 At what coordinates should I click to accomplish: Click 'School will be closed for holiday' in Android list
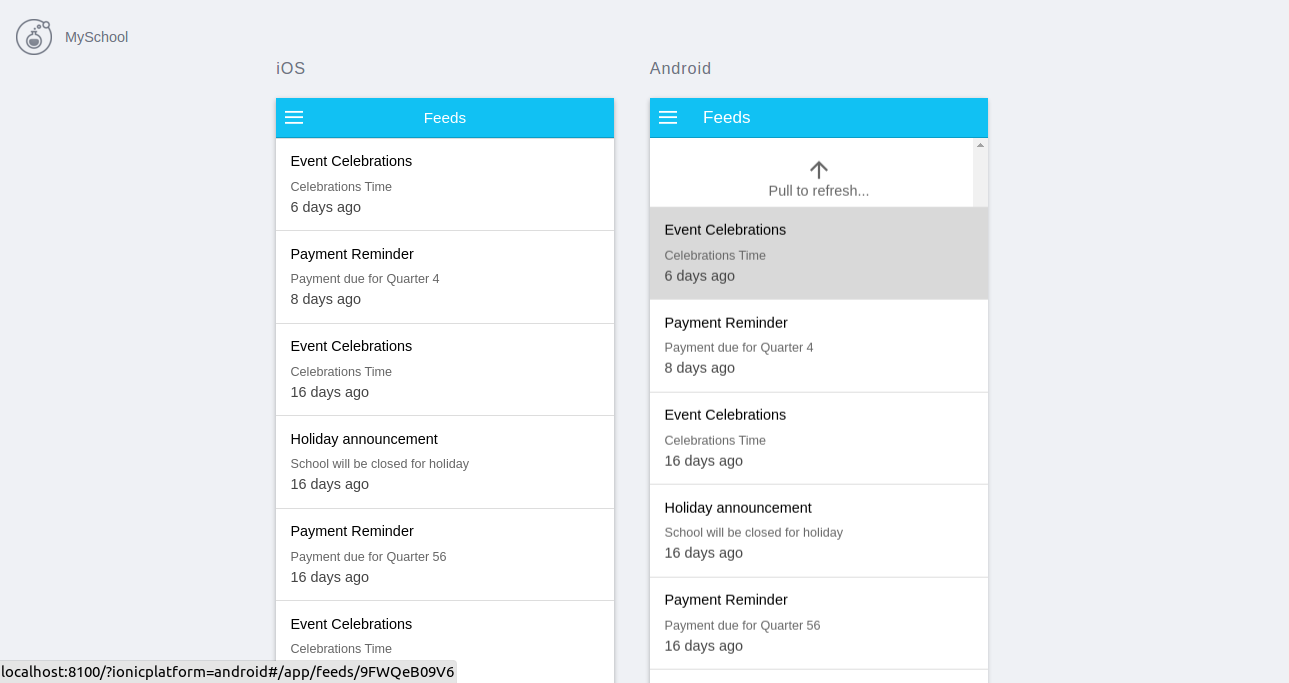point(754,533)
